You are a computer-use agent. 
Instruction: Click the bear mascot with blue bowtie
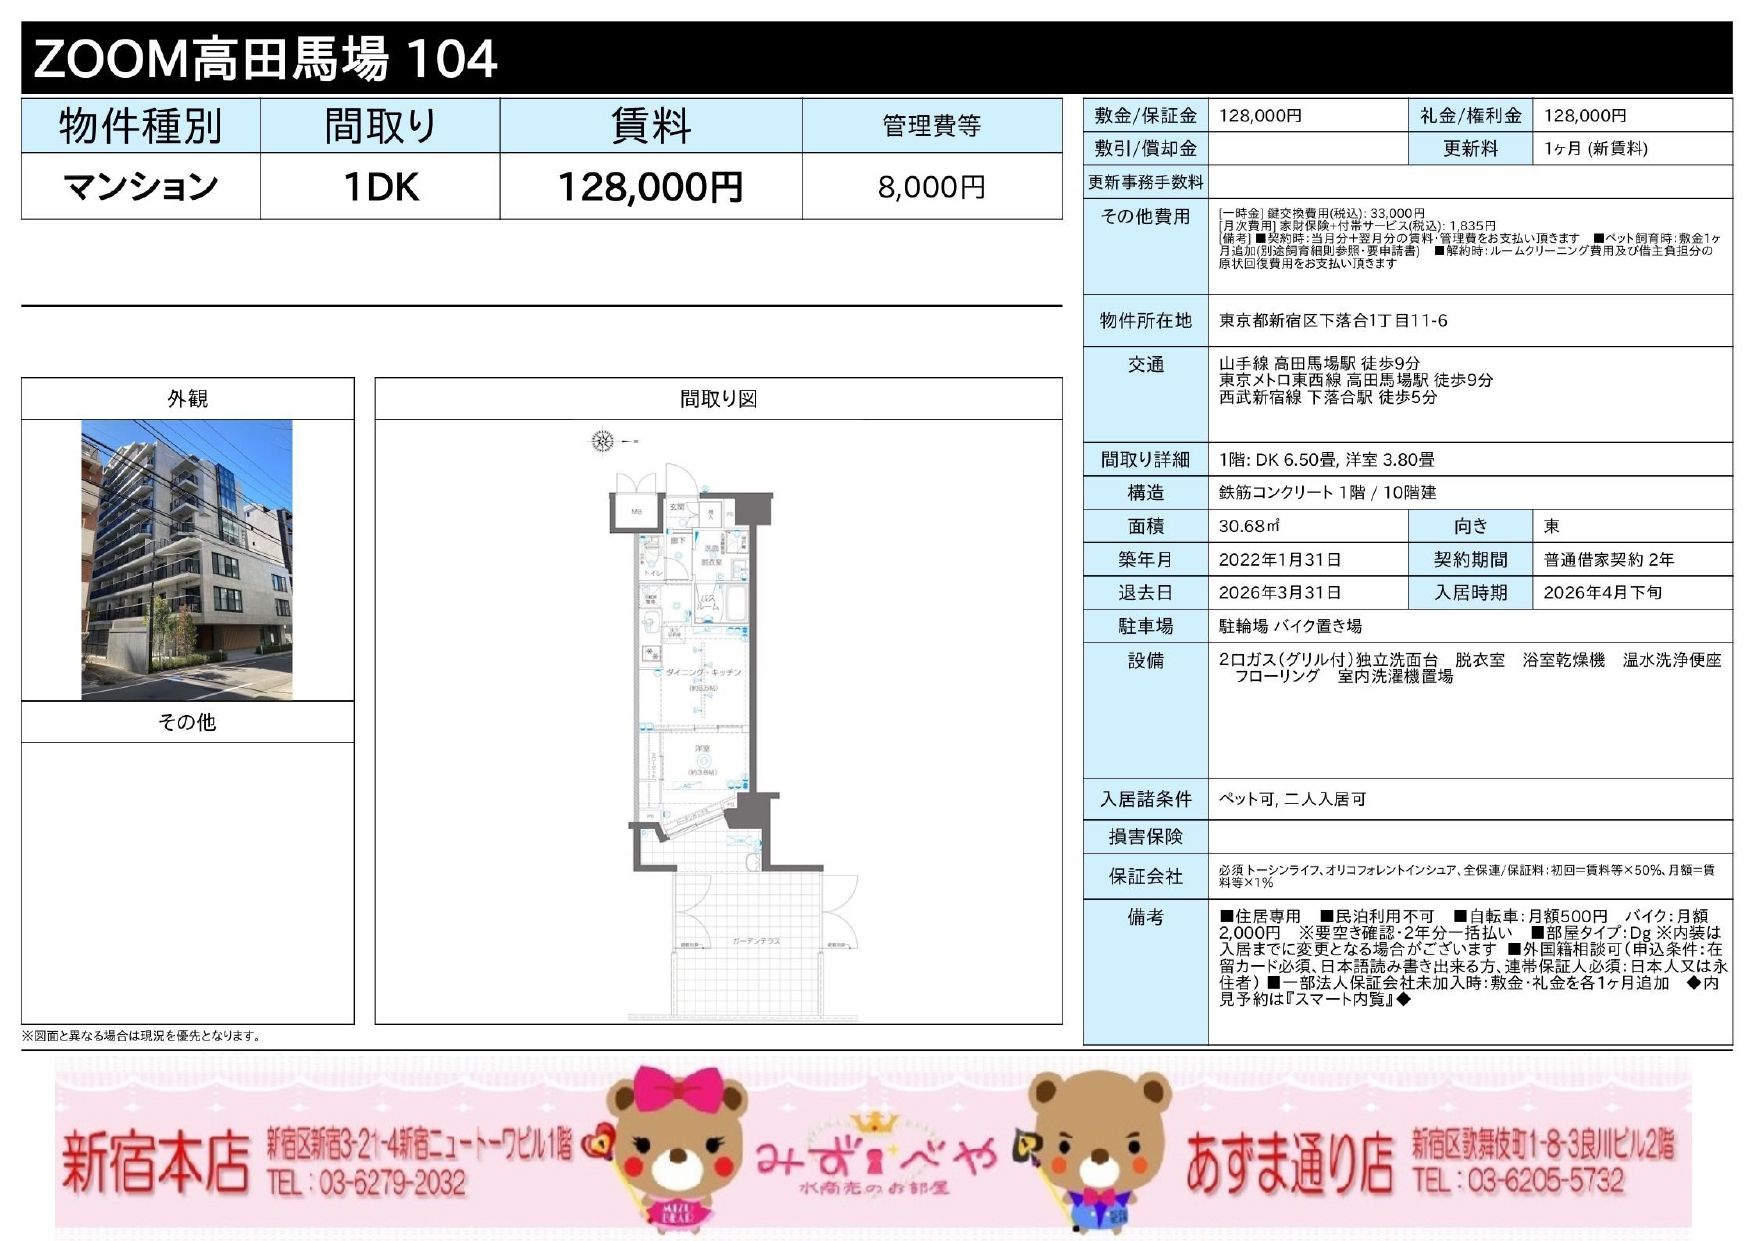[x=1100, y=1150]
